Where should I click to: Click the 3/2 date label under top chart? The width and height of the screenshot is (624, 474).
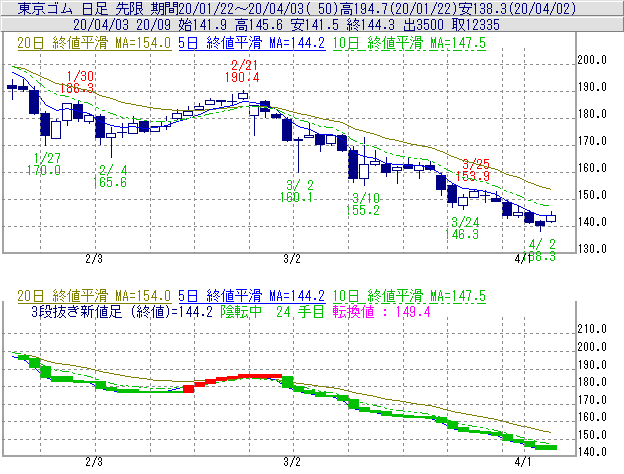[292, 259]
